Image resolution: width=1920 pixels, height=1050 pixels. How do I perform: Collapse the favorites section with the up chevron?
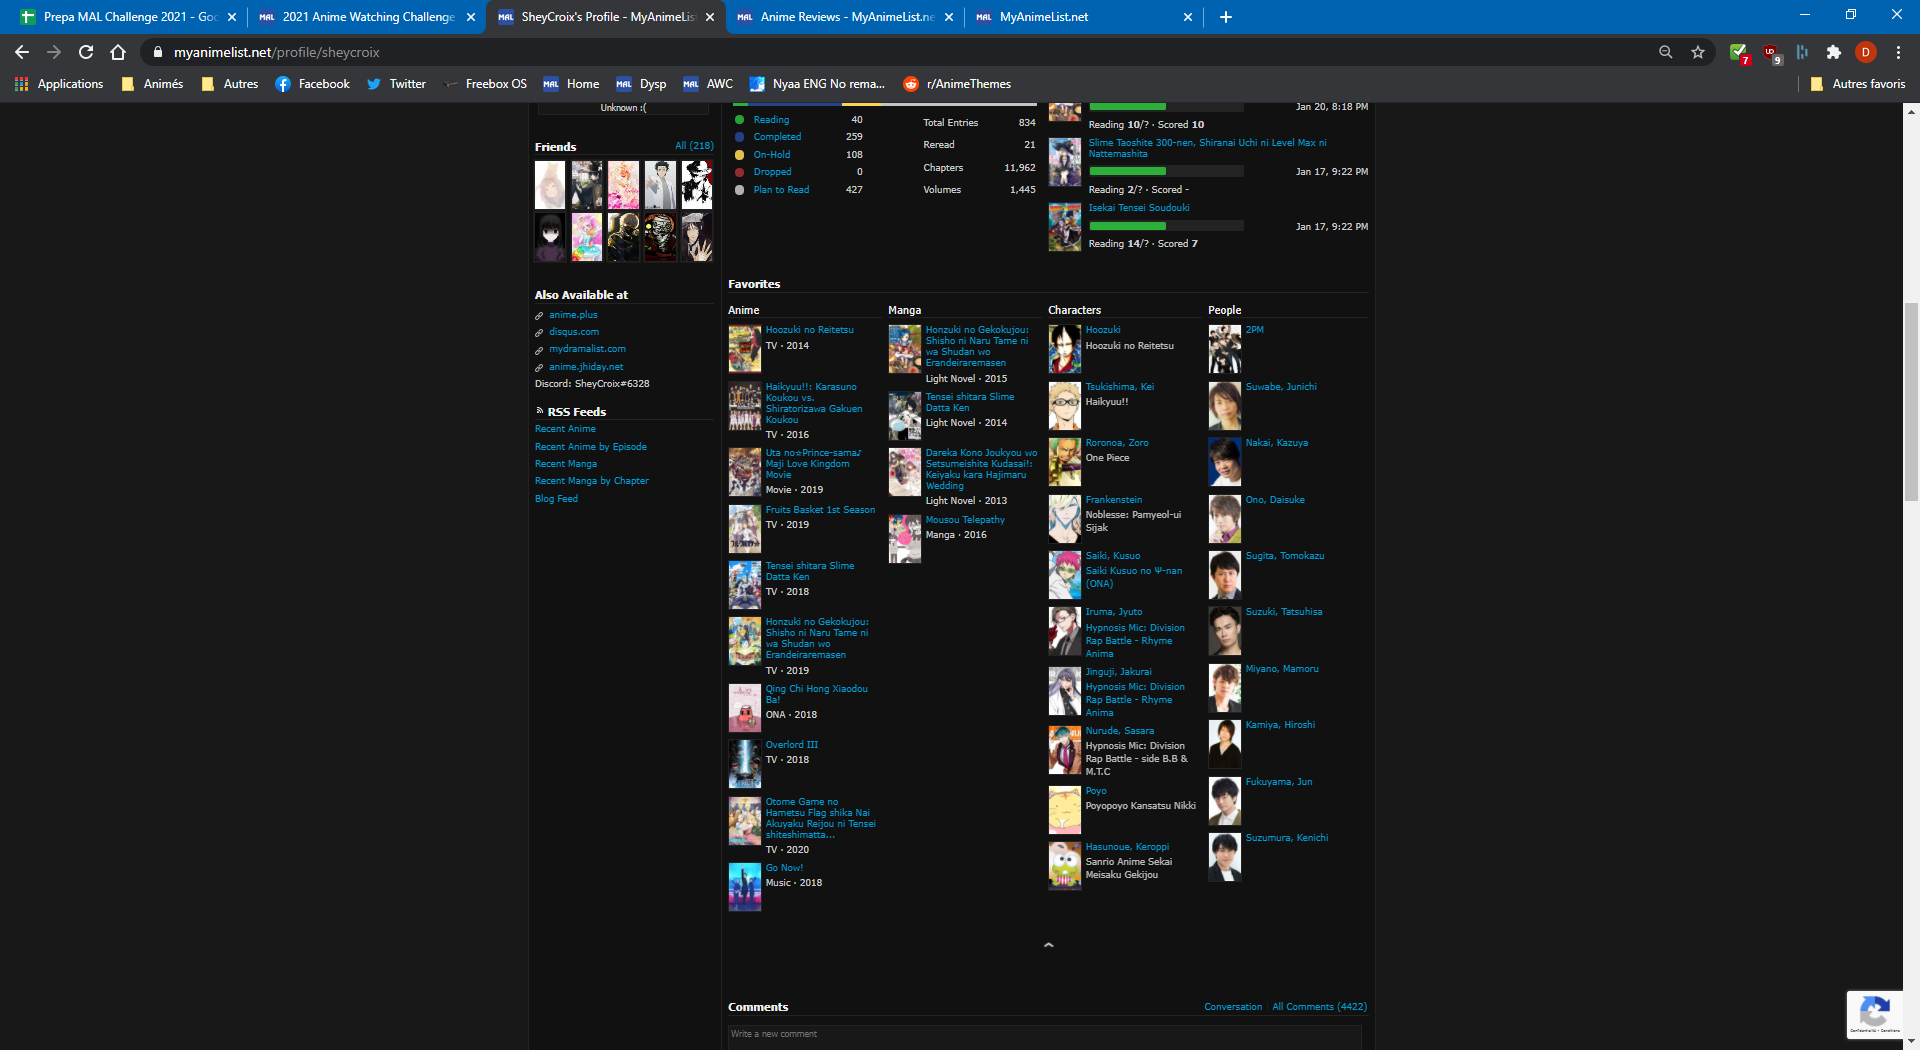(1048, 945)
